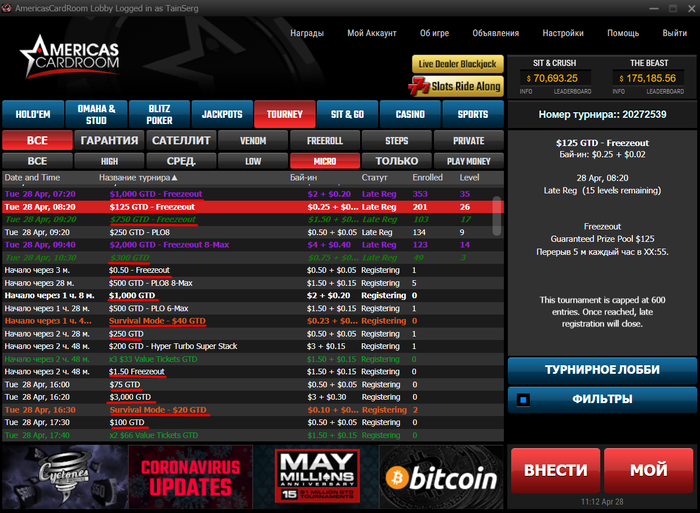
Task: Click the Sit & Crush $70,693.25 jackpot
Action: pos(555,79)
